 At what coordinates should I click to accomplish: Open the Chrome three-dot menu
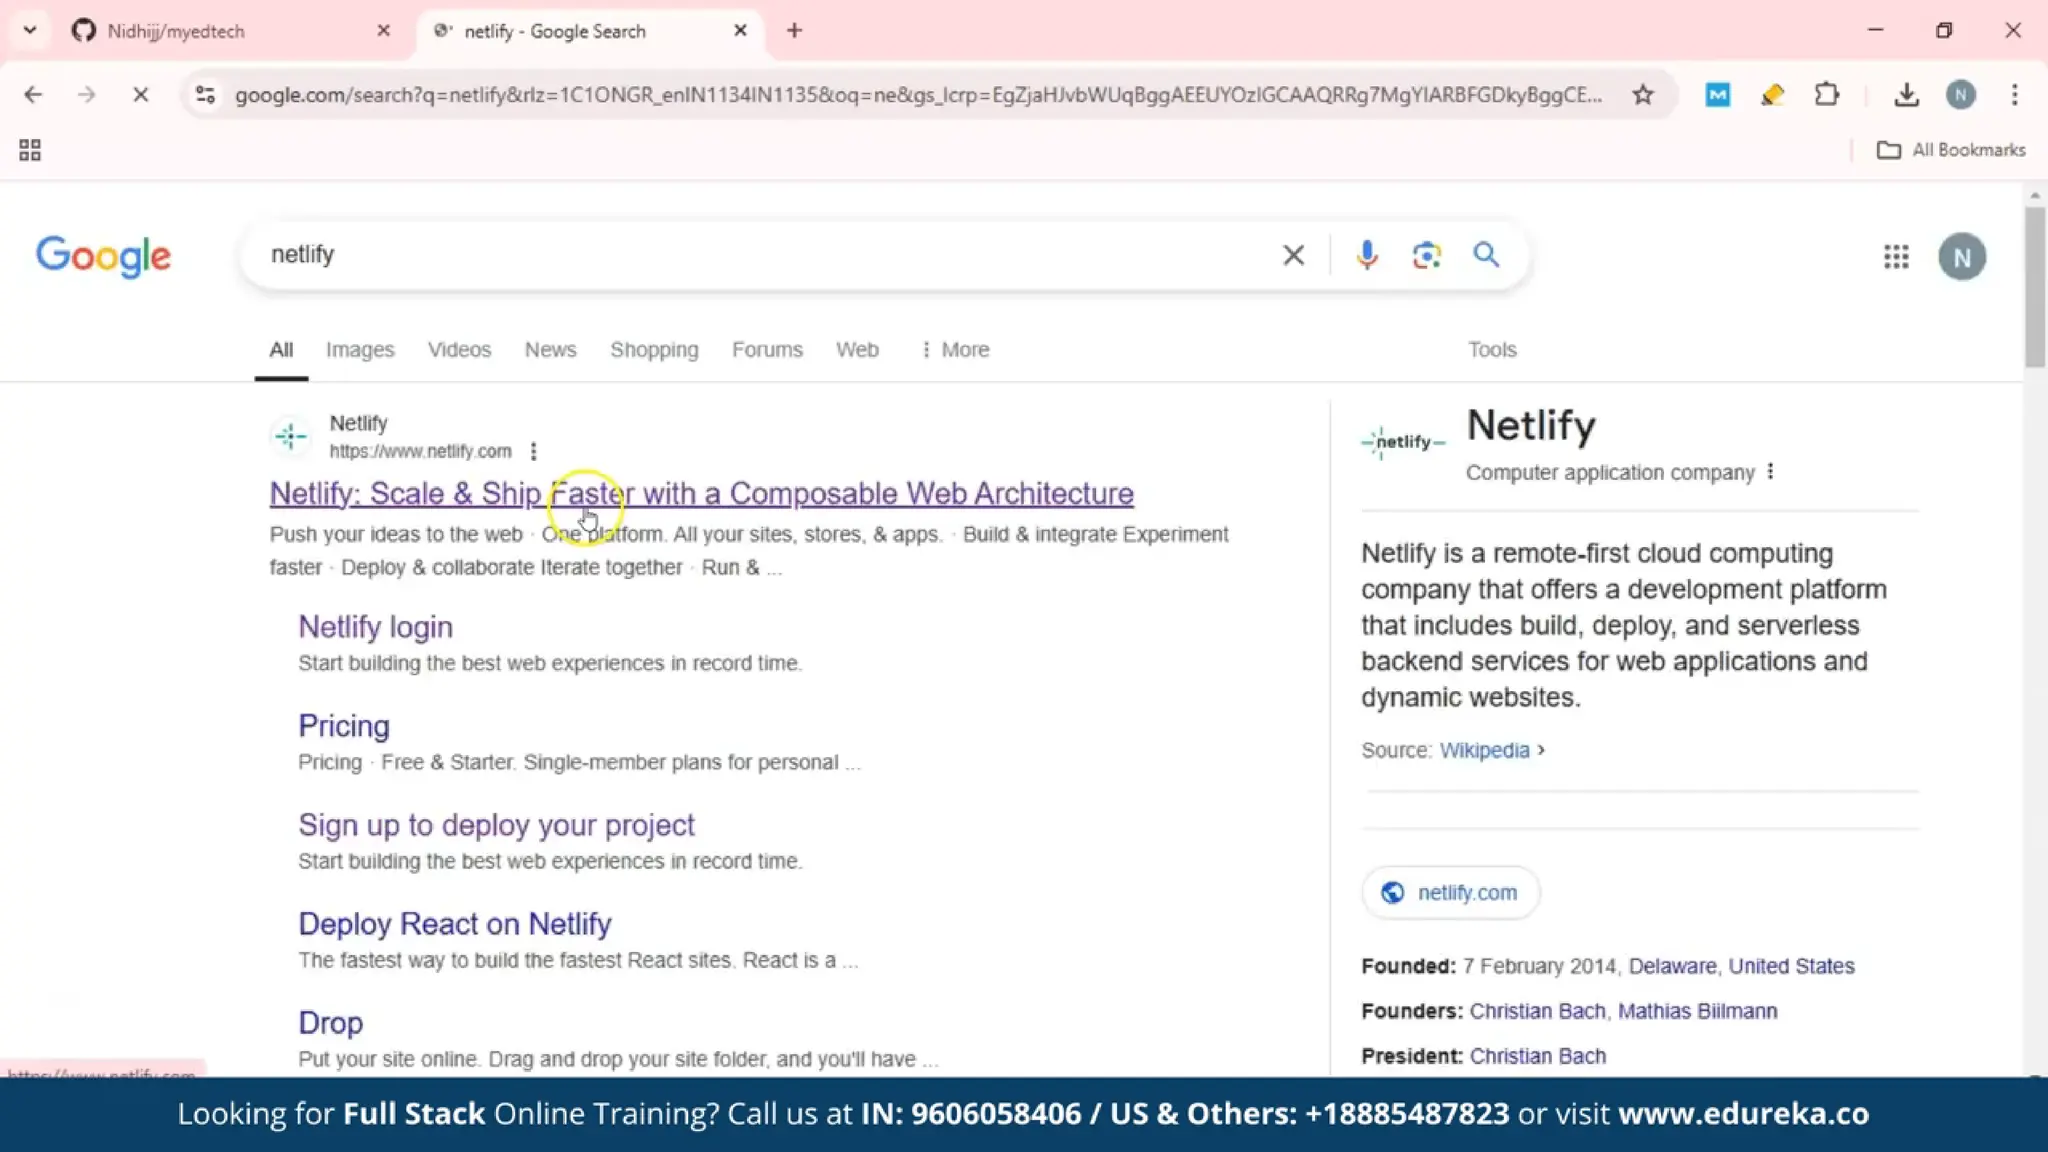coord(2015,95)
